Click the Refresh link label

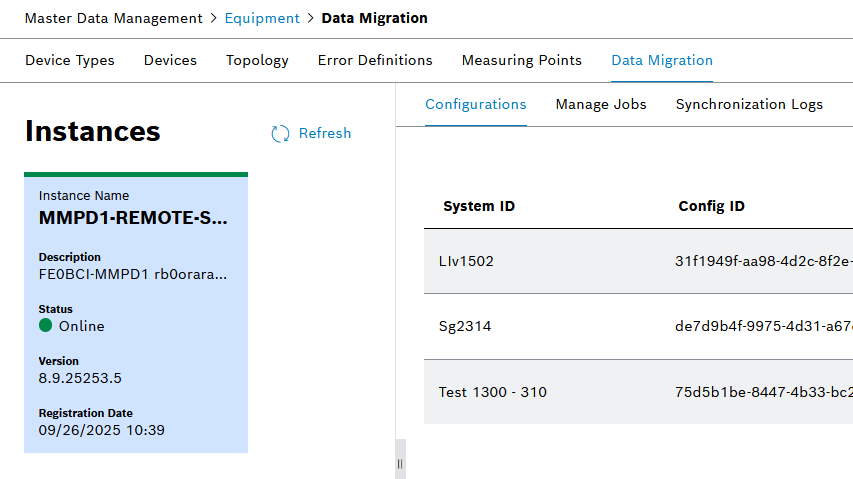pyautogui.click(x=325, y=133)
